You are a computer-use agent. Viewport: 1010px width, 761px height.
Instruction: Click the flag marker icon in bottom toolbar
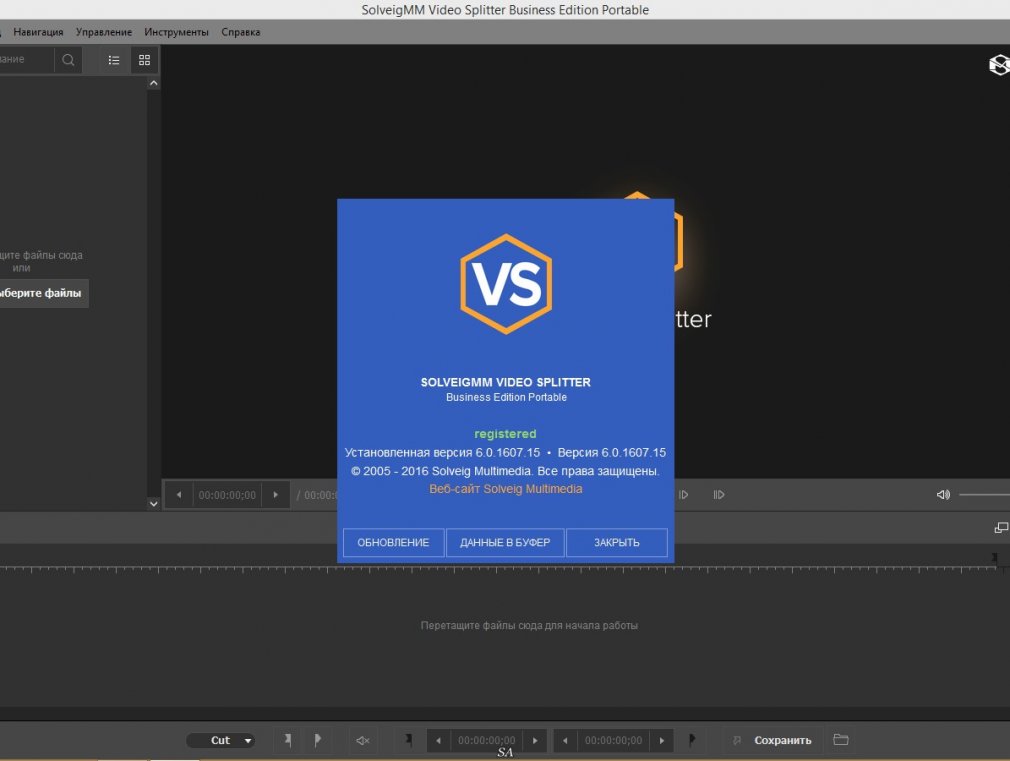click(x=318, y=740)
